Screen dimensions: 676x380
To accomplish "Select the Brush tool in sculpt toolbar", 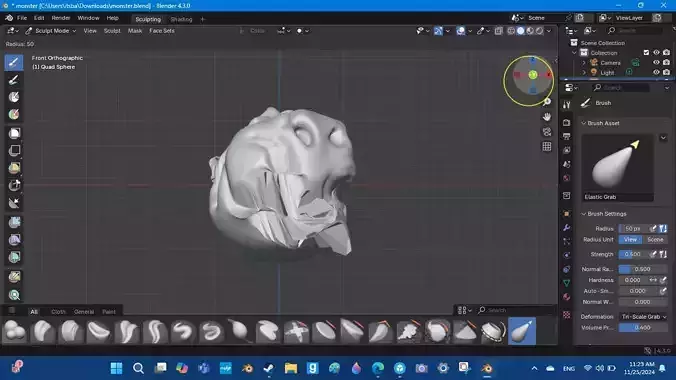I will coord(14,62).
